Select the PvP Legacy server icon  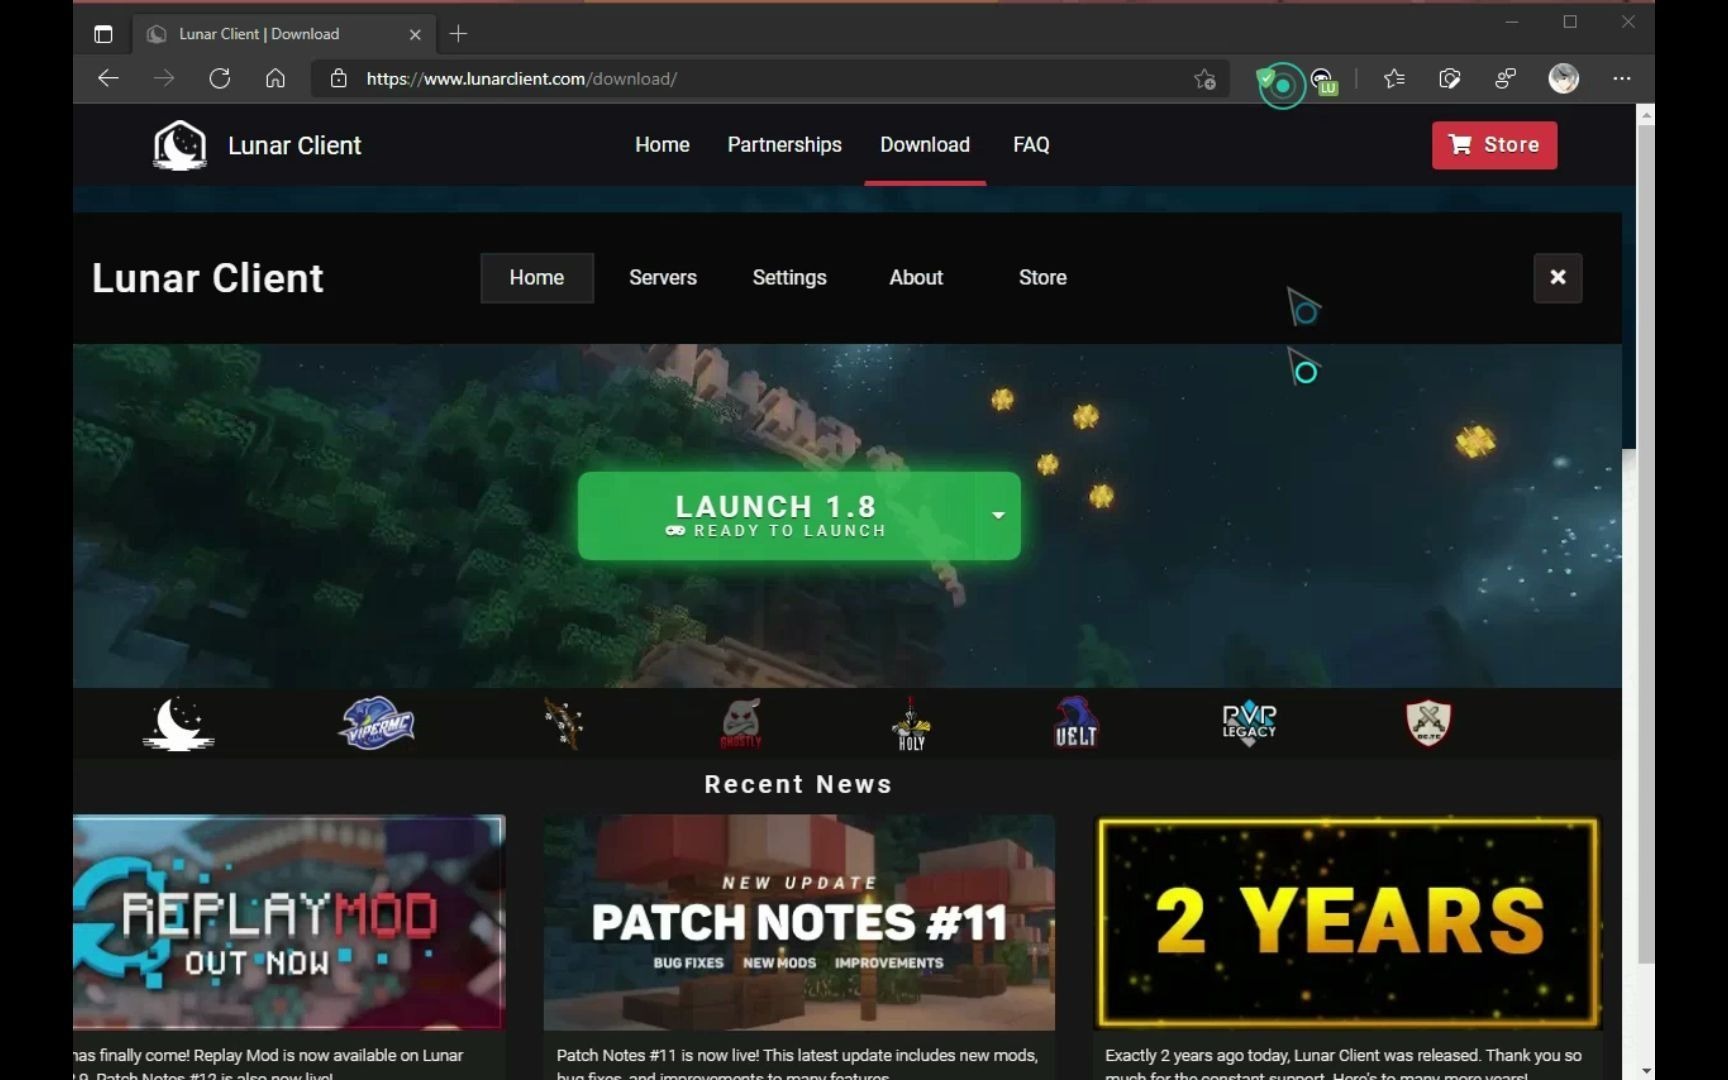pyautogui.click(x=1249, y=723)
